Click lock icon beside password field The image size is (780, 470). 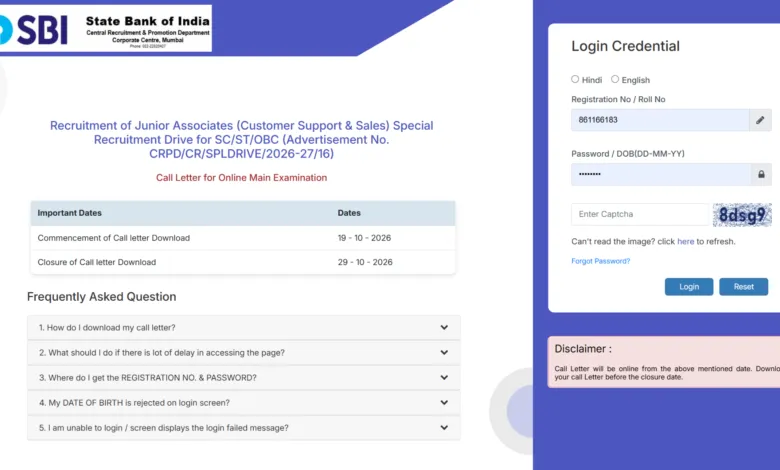pyautogui.click(x=761, y=175)
